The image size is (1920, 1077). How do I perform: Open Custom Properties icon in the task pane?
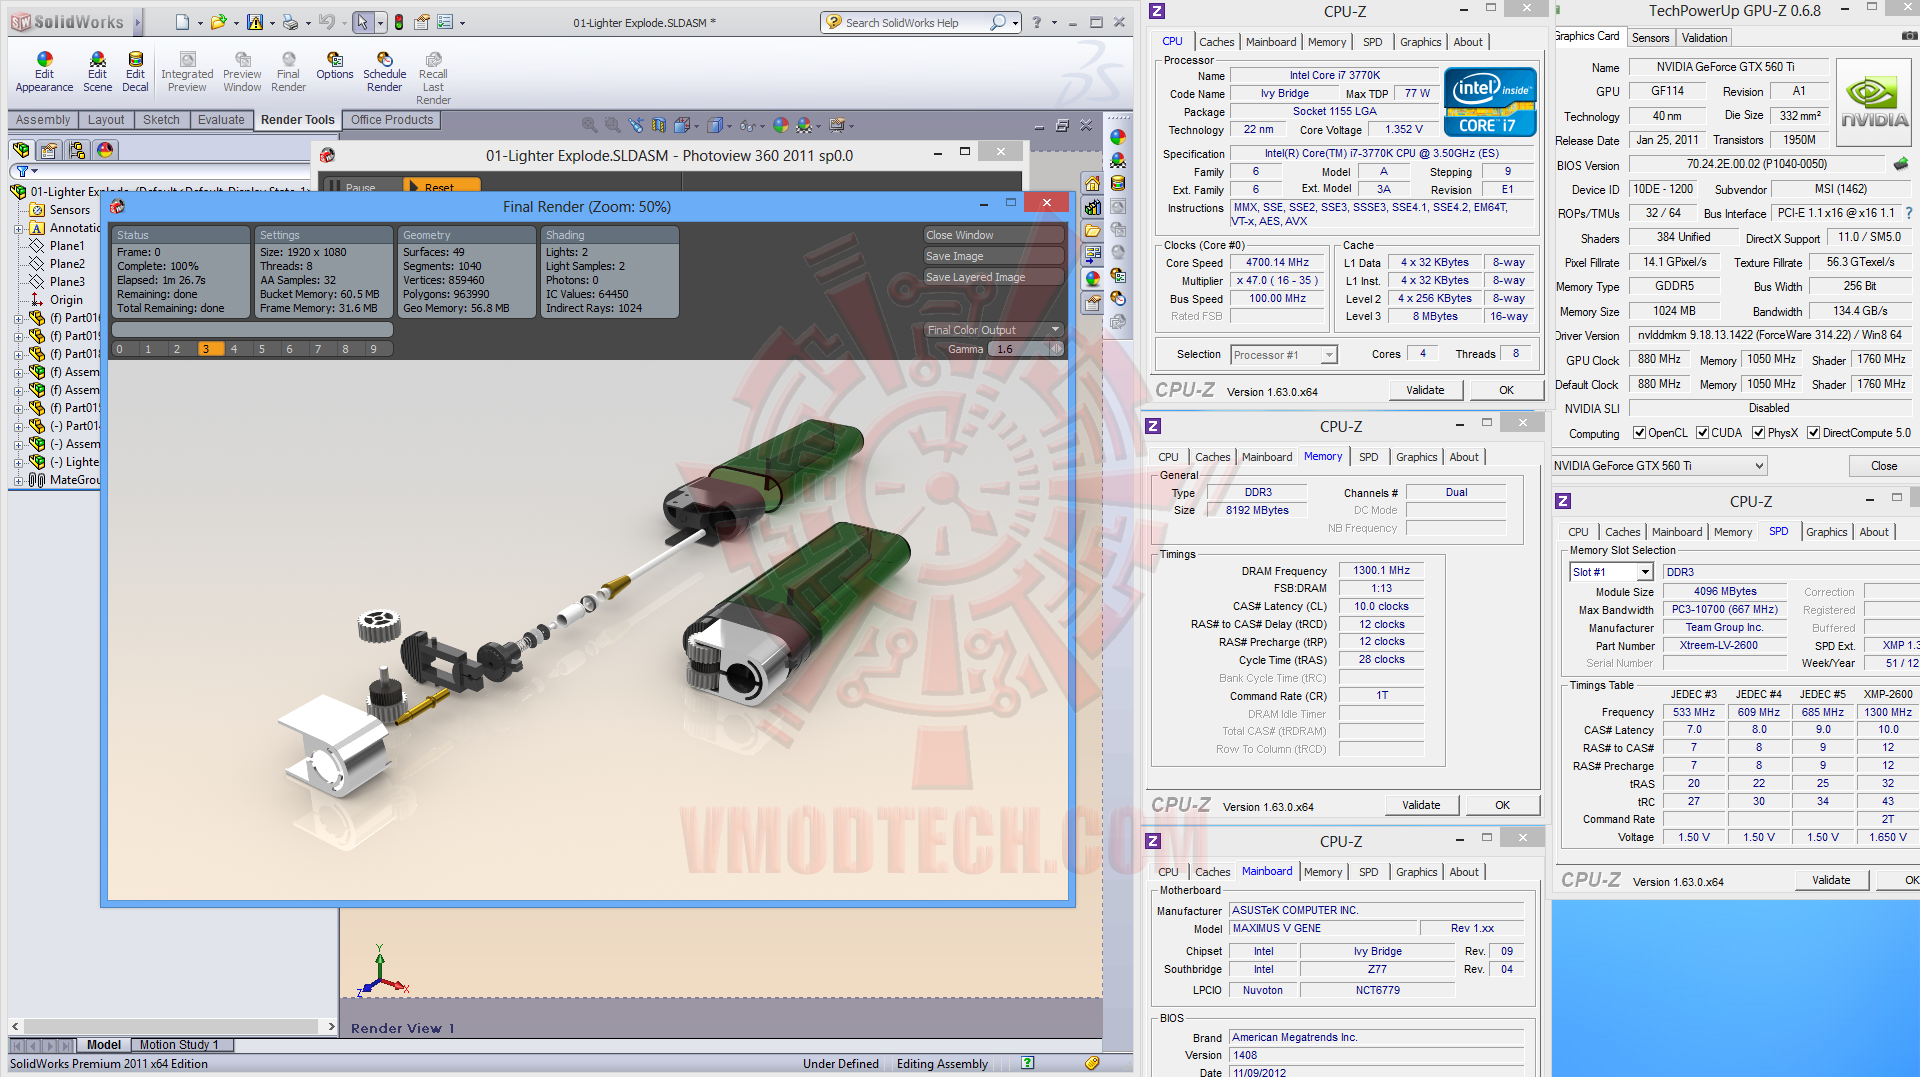pyautogui.click(x=1092, y=301)
